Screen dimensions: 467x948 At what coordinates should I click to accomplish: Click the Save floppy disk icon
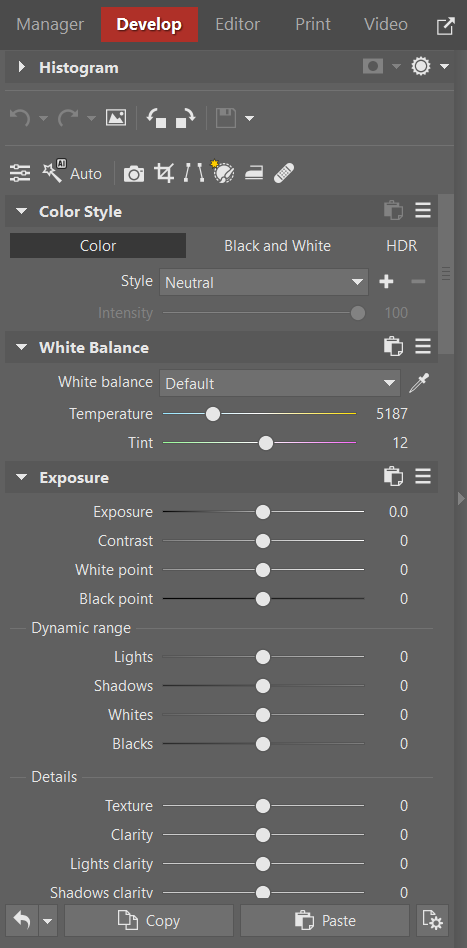pyautogui.click(x=226, y=117)
